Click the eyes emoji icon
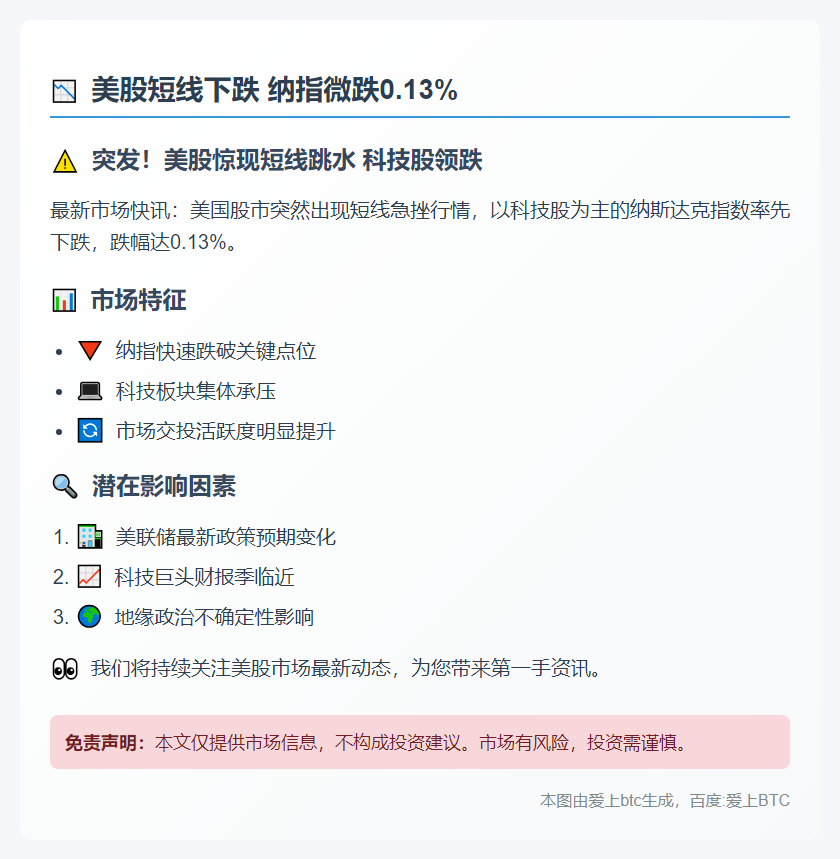 (64, 669)
